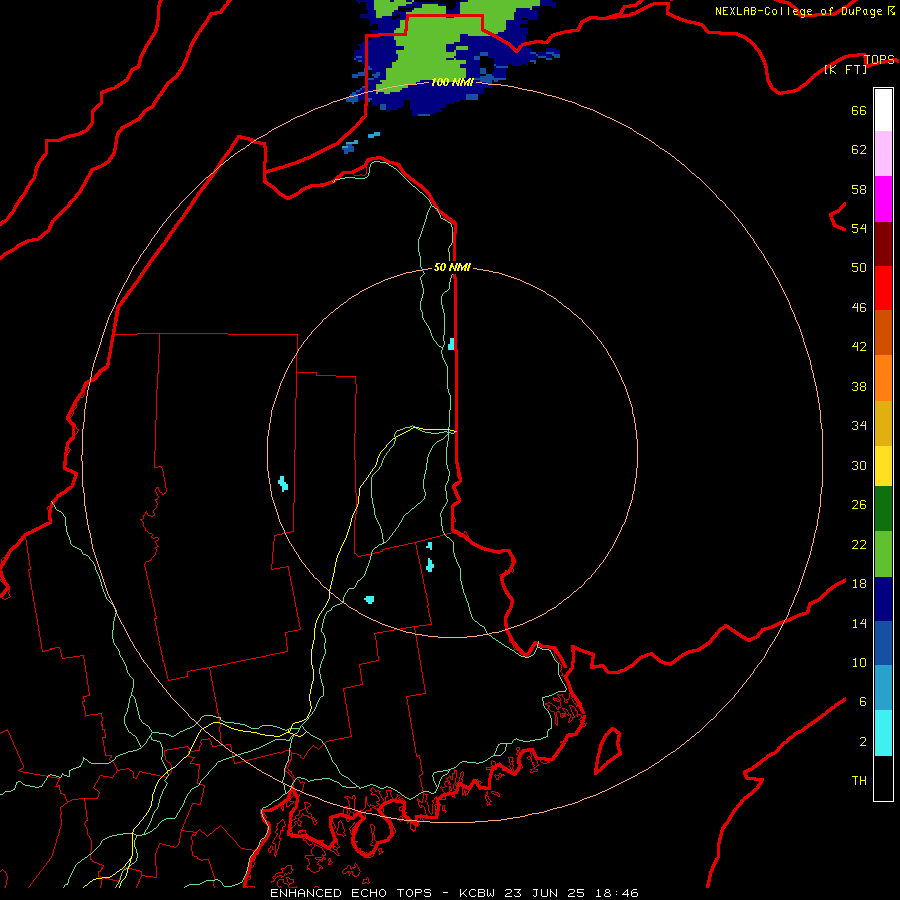Click the "[K FT]" units label
900x900 pixels.
pos(845,70)
